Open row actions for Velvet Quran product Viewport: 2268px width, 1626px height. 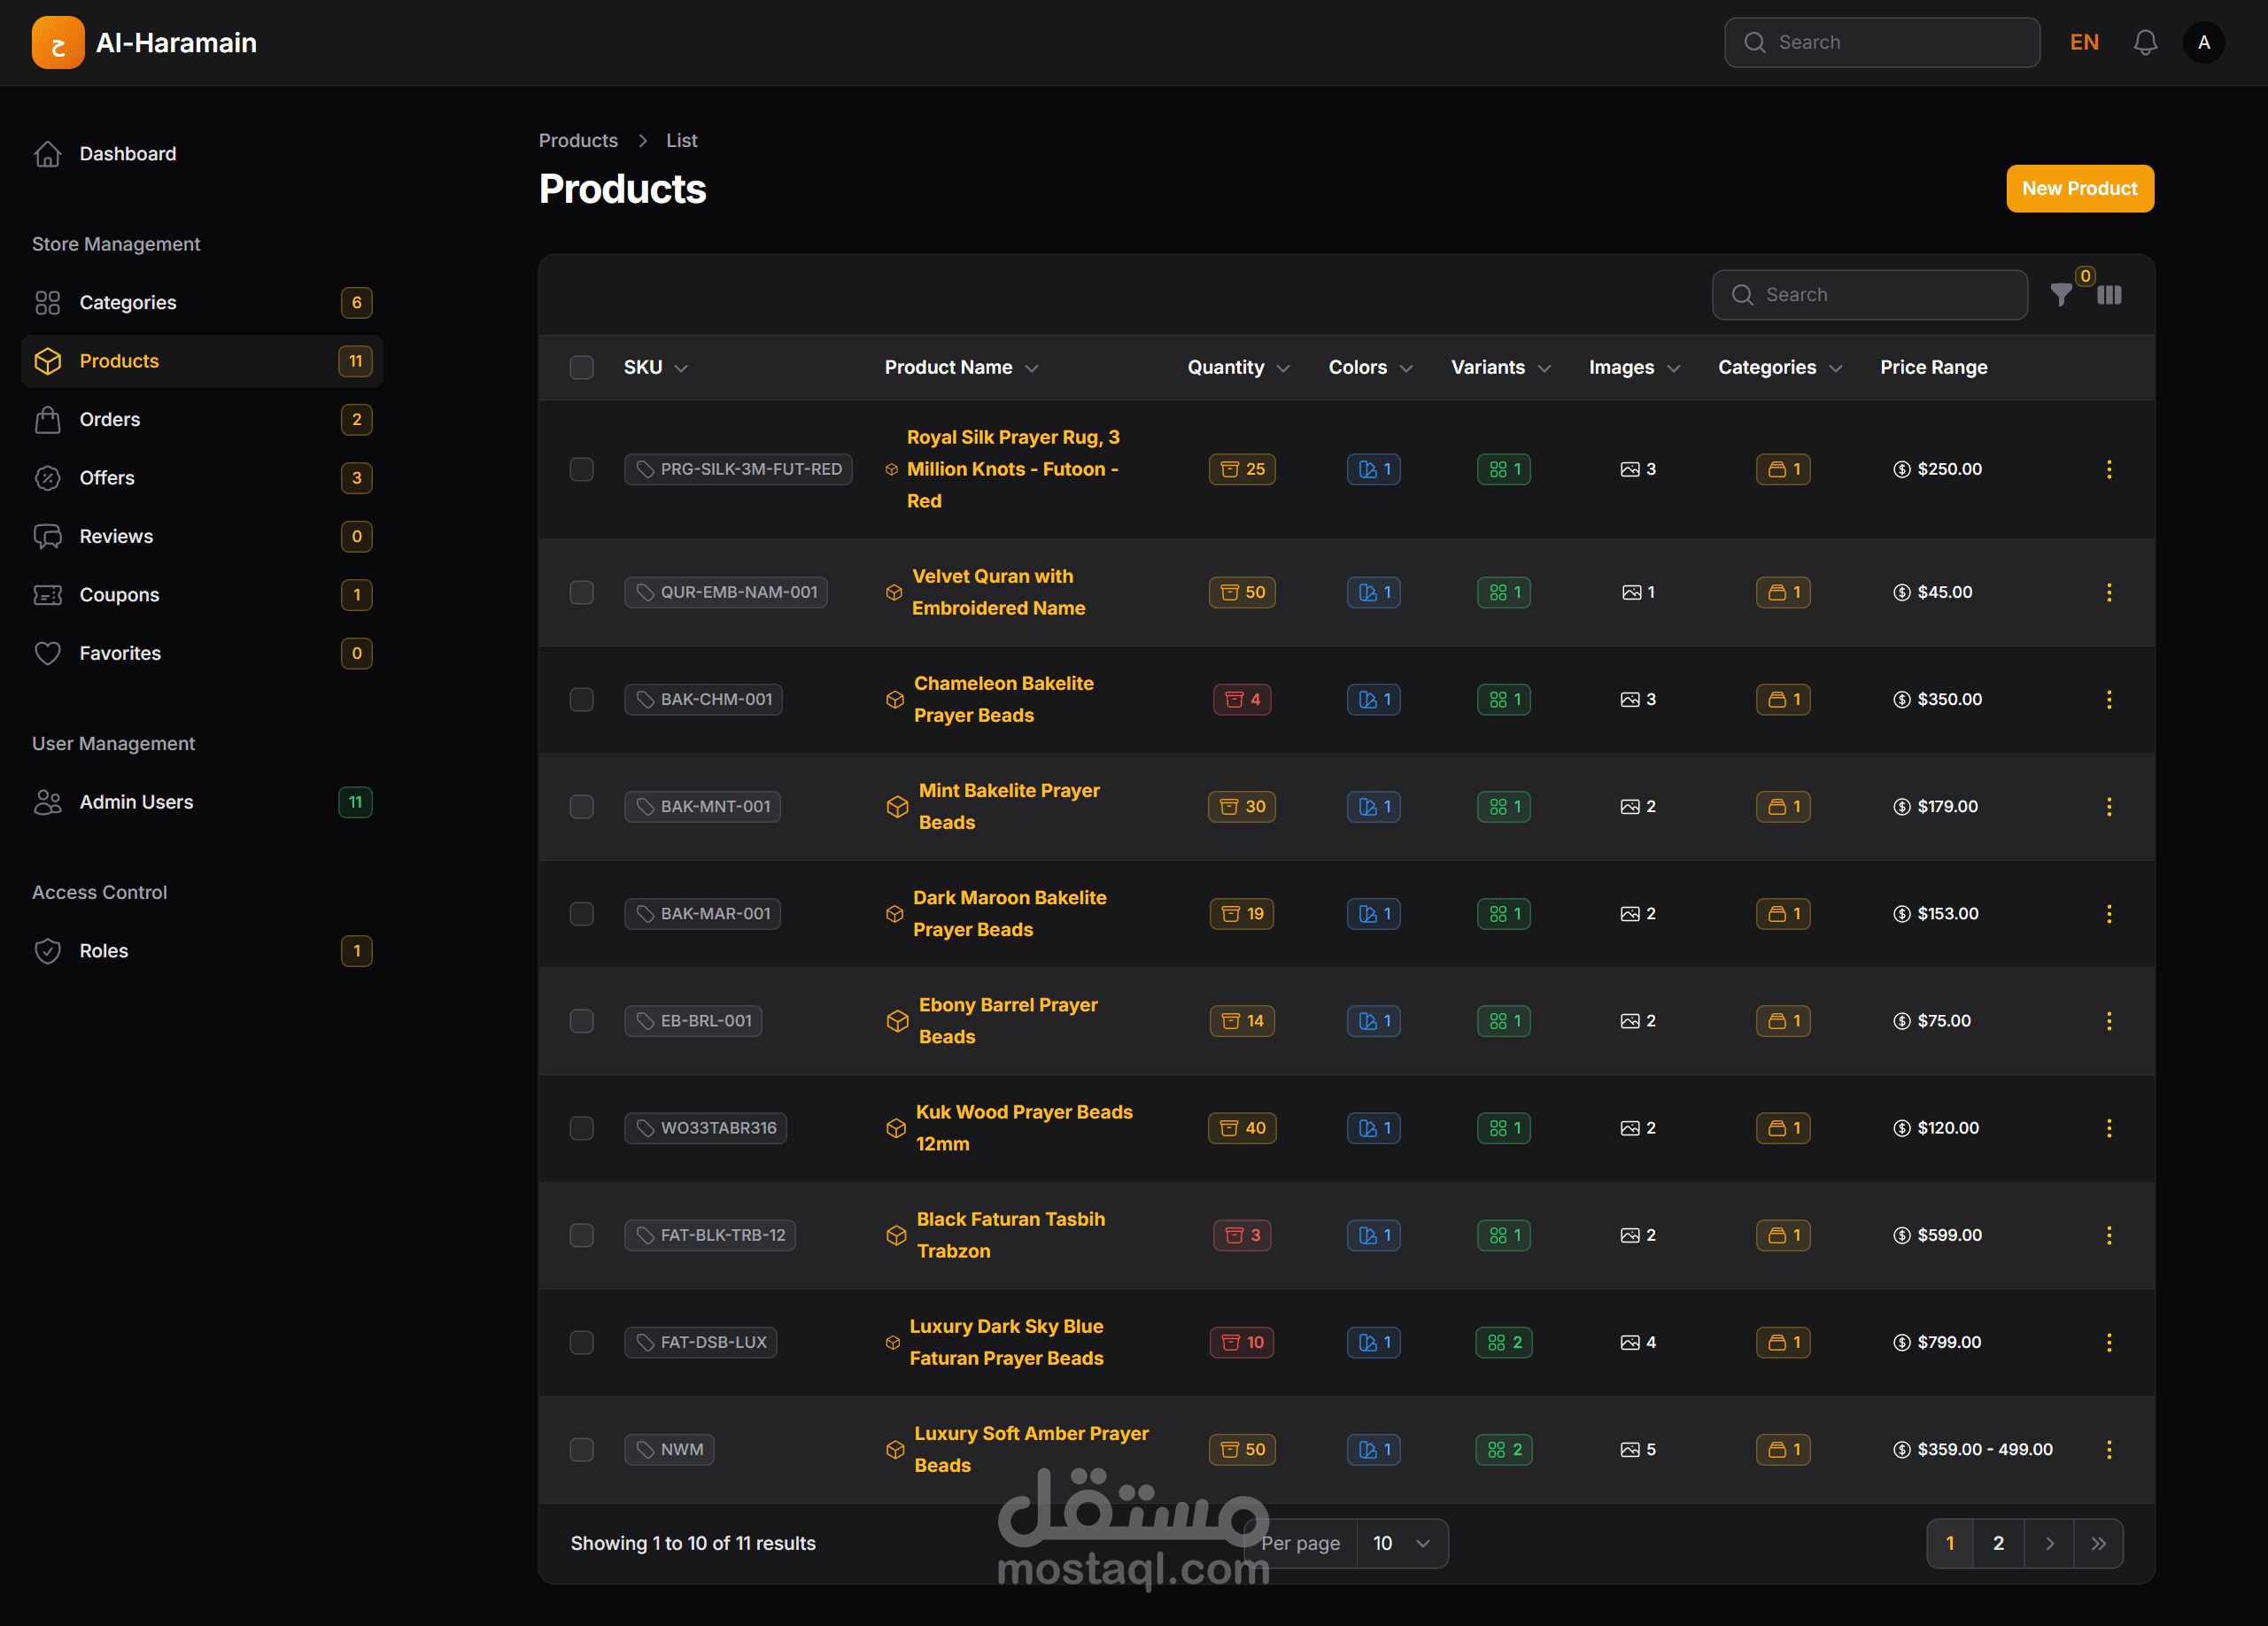(2109, 592)
